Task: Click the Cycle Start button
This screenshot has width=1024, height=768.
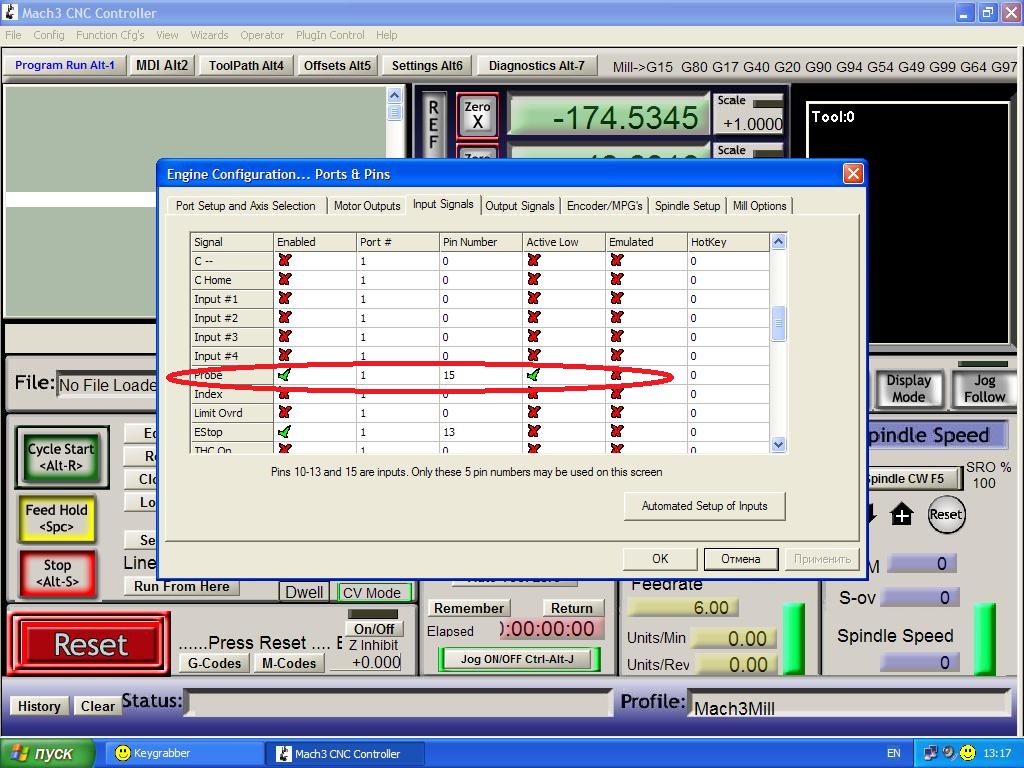Action: coord(61,457)
